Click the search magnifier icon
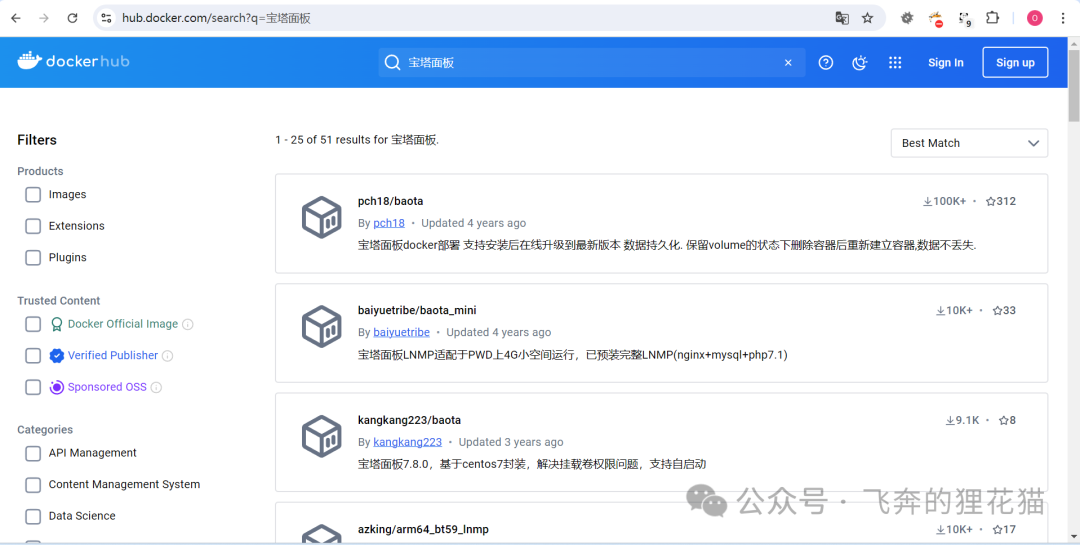 pos(392,63)
